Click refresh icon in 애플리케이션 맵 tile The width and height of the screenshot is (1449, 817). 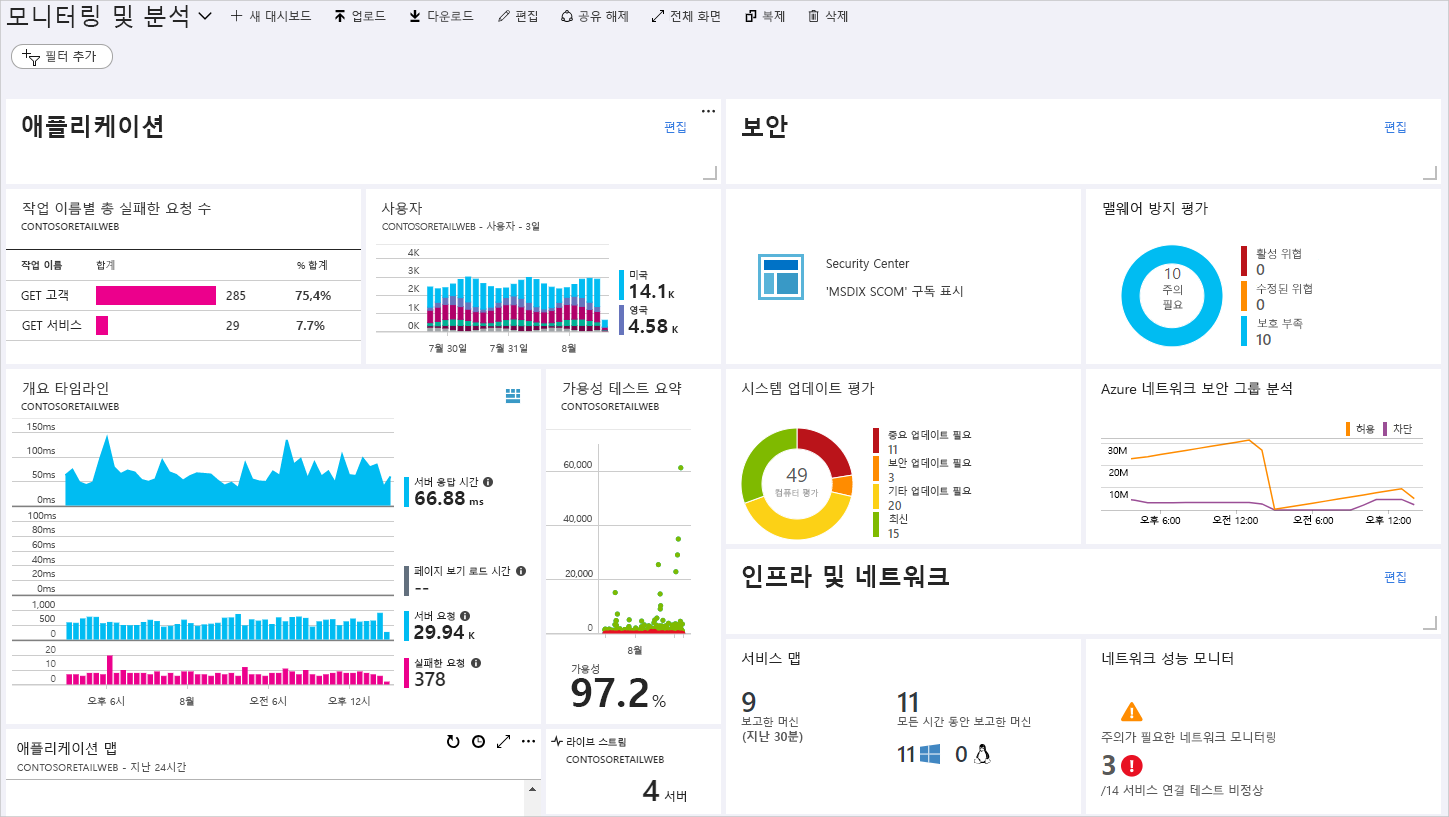[x=453, y=741]
